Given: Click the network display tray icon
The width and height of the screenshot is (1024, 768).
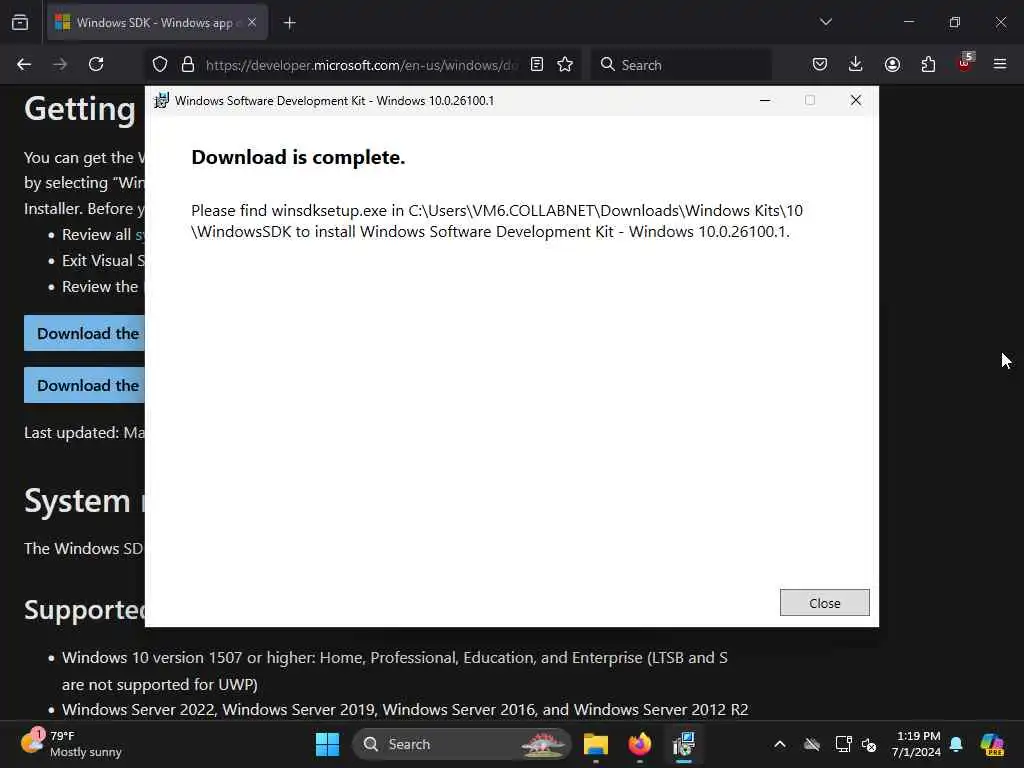Looking at the screenshot, I should pyautogui.click(x=843, y=744).
